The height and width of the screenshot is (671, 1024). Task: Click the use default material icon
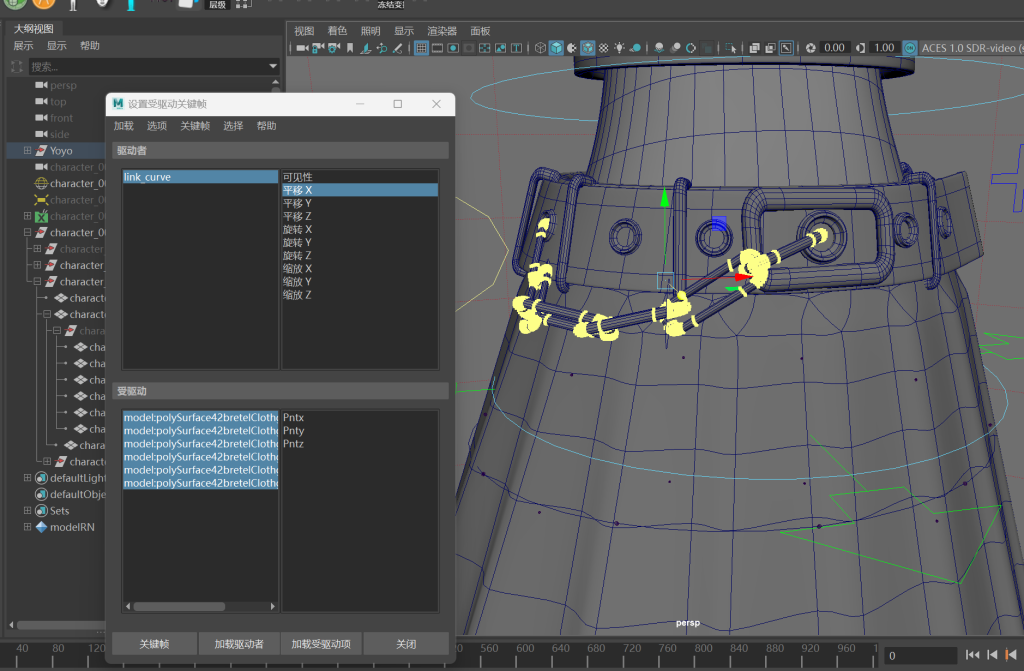coord(571,48)
